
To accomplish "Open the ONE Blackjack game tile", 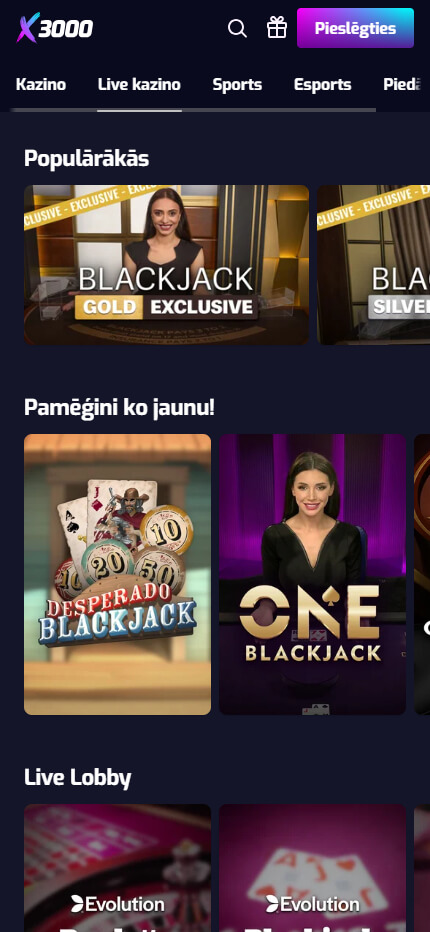I will coord(313,574).
